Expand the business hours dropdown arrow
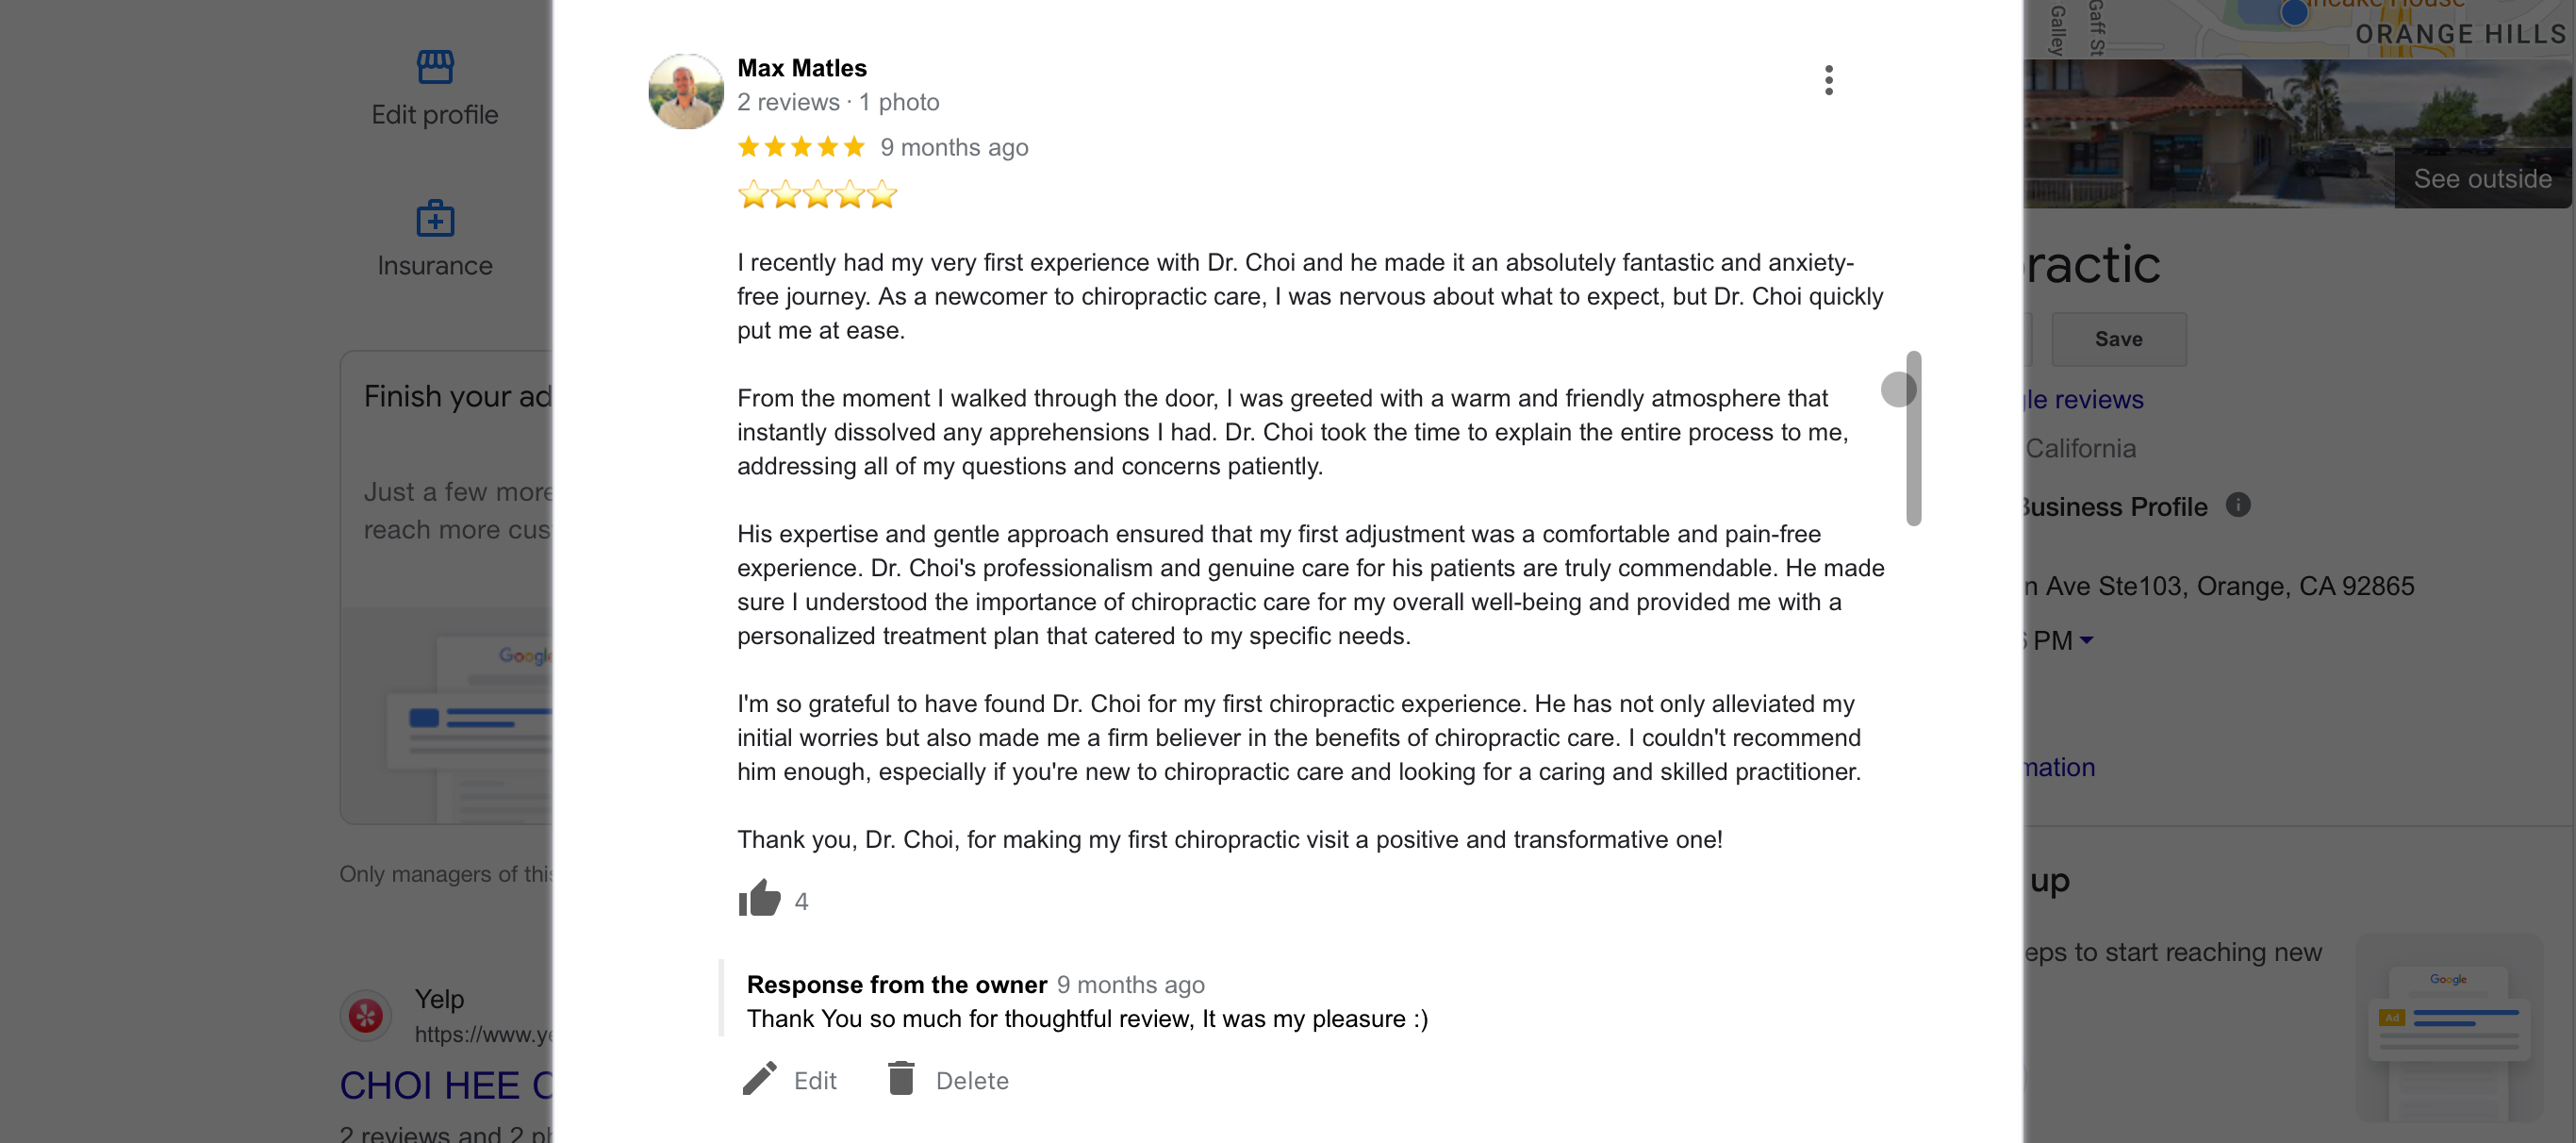 [2086, 639]
